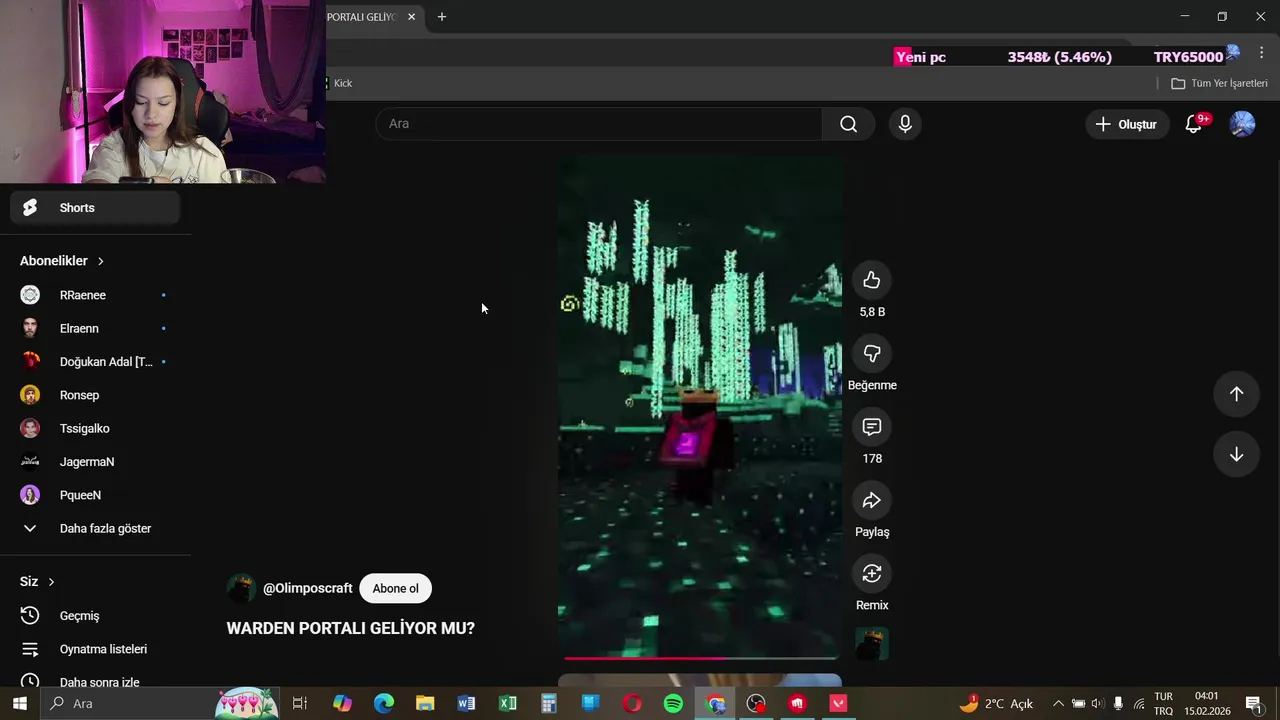
Task: Open the @Olimposcraft channel link
Action: 308,588
